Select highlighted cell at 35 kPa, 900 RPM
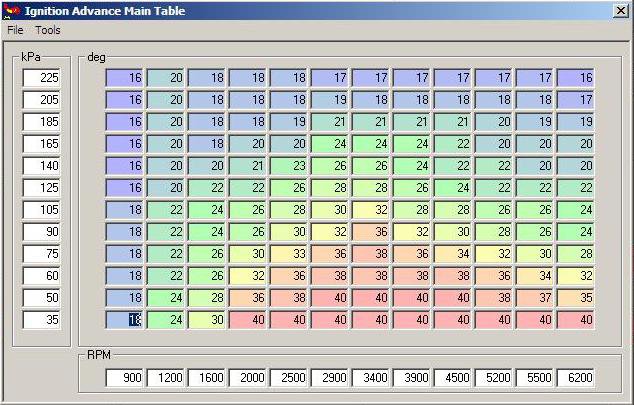The image size is (634, 405). [125, 320]
